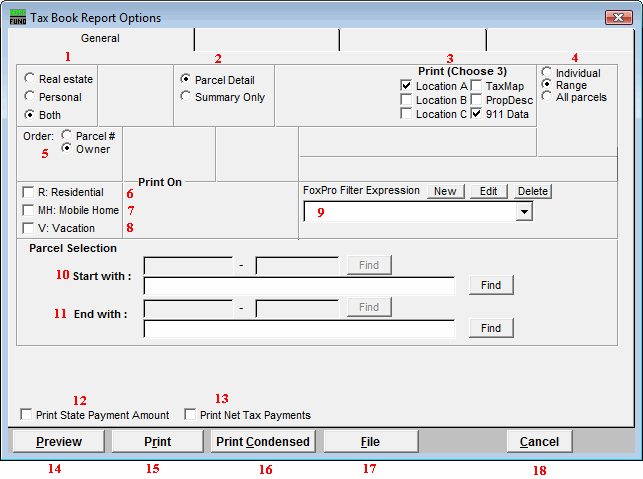Click New filter expression button
Screen dimensions: 643x479
click(x=444, y=191)
